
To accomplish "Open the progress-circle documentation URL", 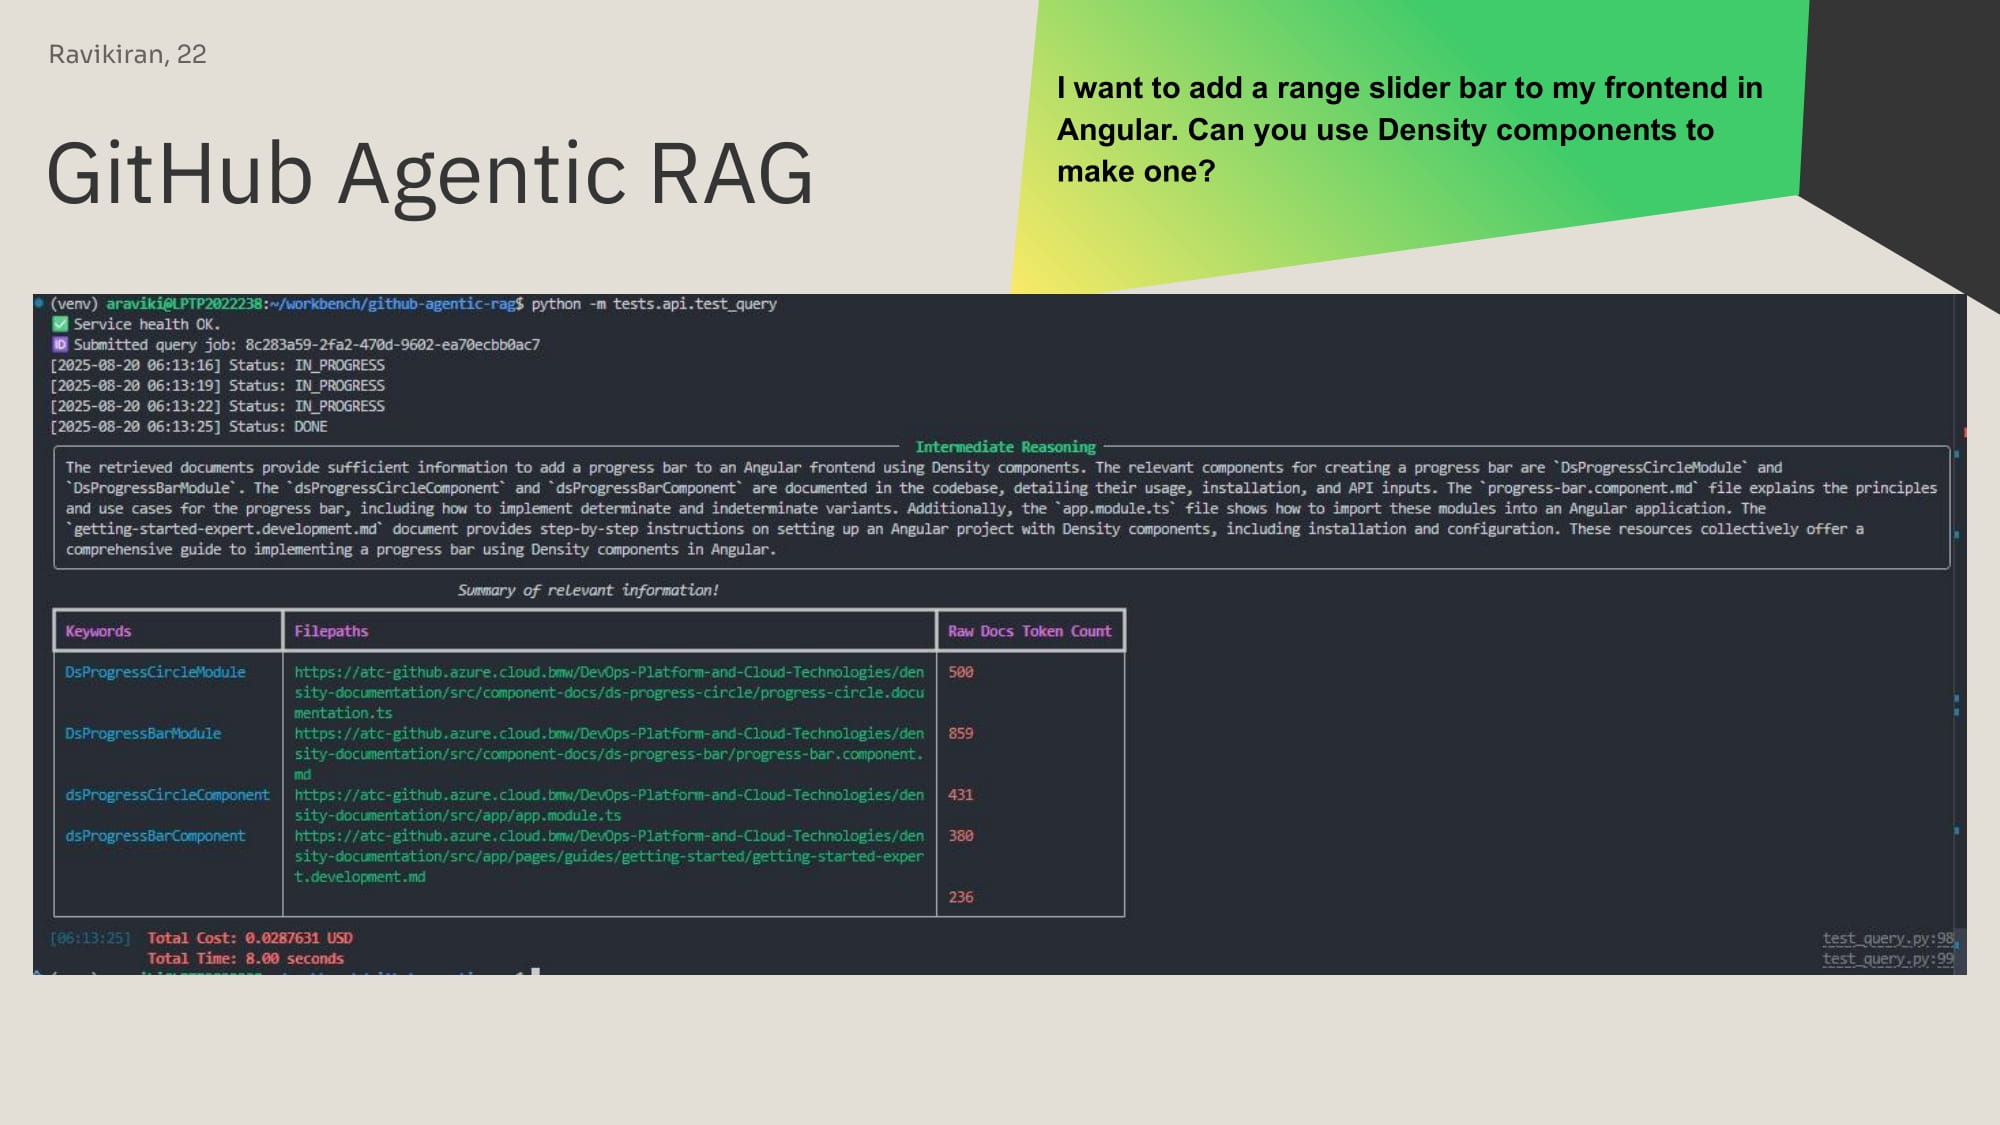I will [x=608, y=692].
